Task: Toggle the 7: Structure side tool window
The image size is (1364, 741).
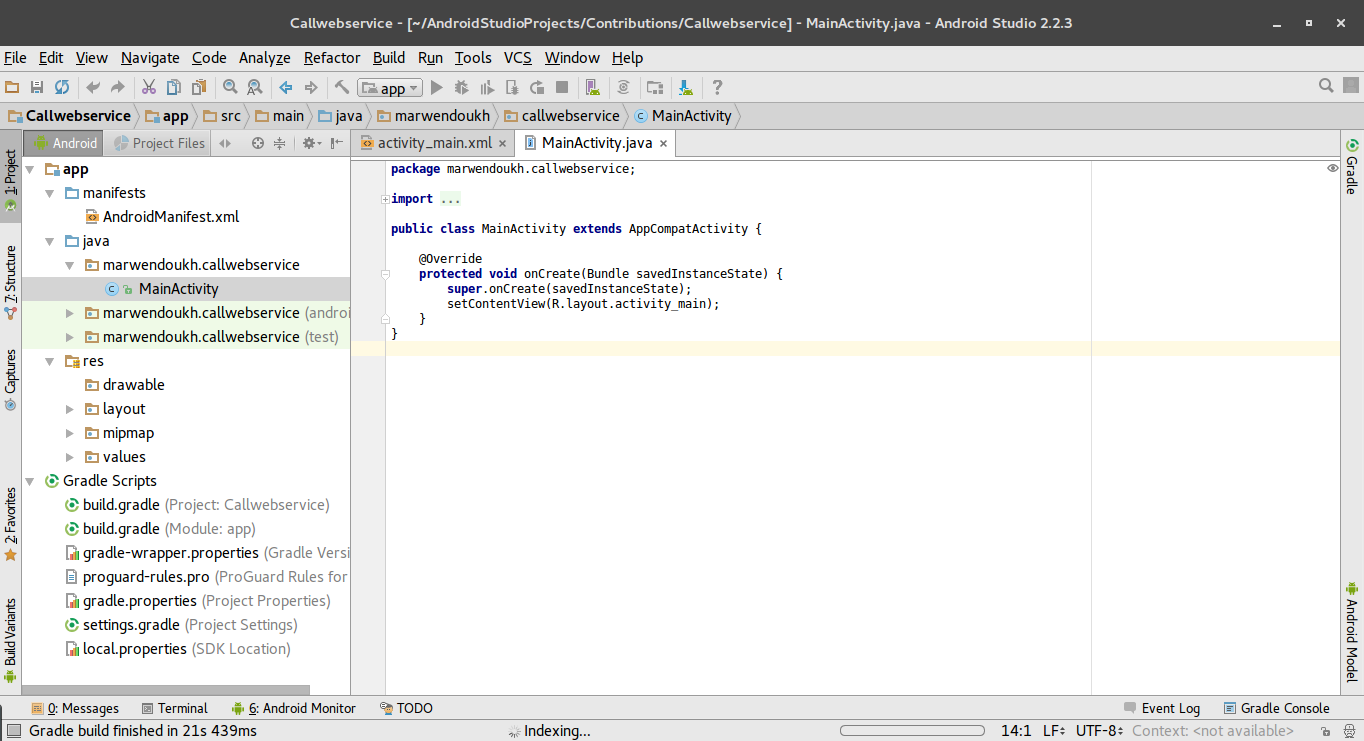Action: coord(10,281)
